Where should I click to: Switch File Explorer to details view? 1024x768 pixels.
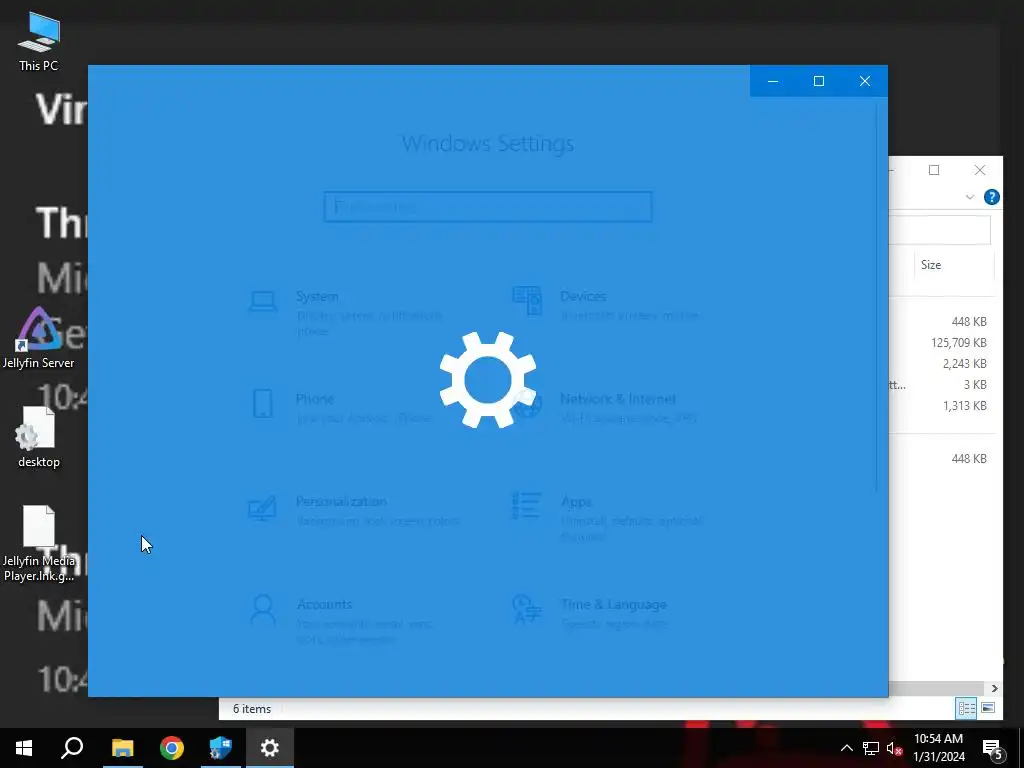[x=967, y=708]
